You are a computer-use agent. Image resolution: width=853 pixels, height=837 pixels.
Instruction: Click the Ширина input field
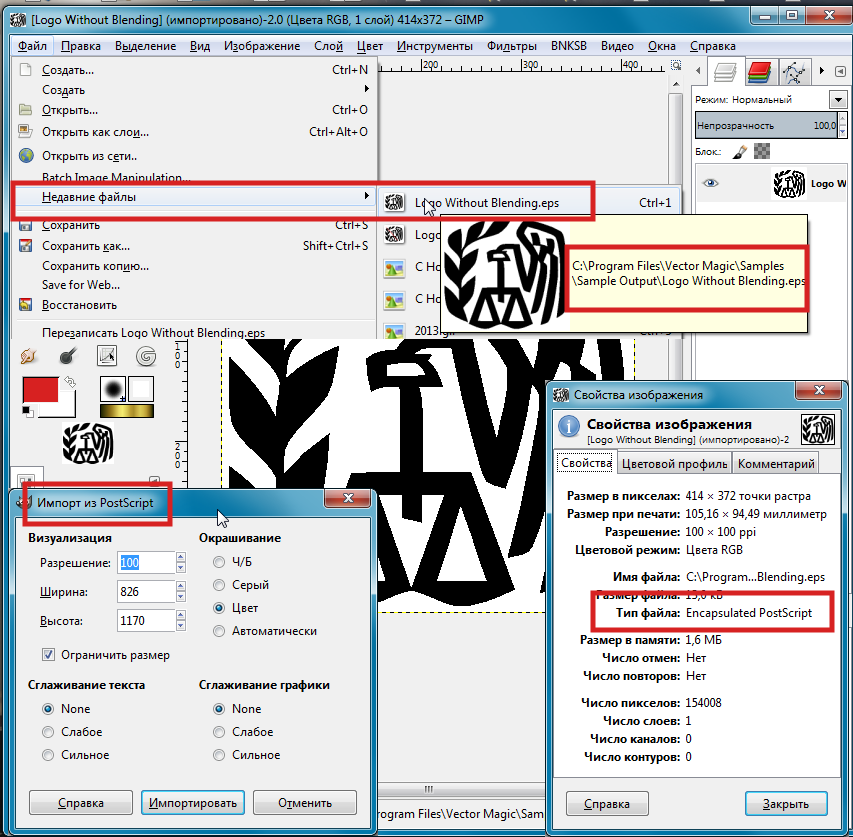coord(146,591)
